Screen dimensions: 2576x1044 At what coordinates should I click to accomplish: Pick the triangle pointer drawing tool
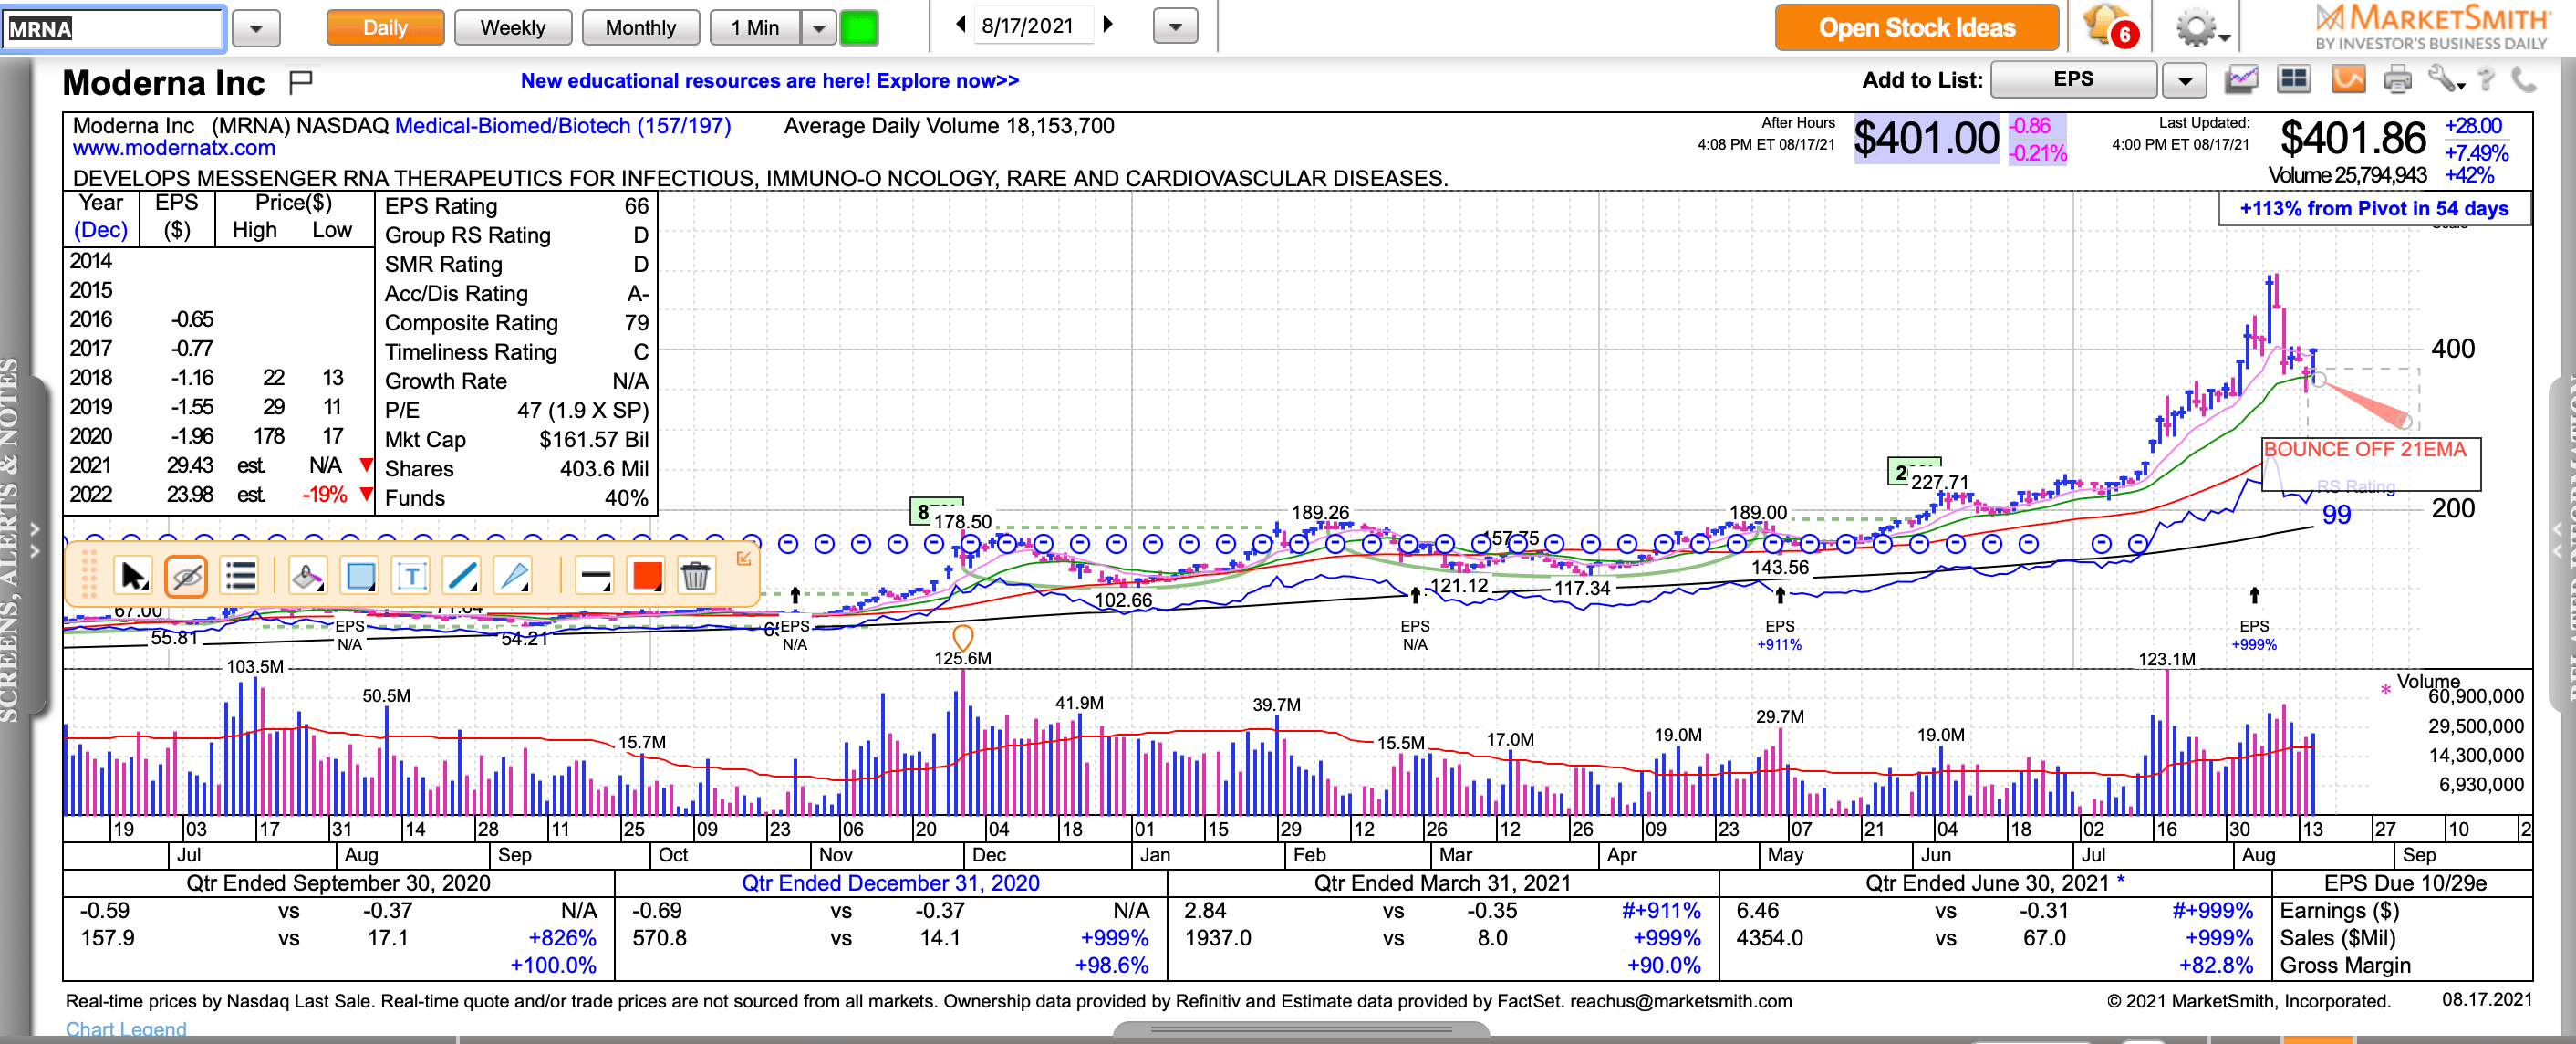(x=514, y=576)
